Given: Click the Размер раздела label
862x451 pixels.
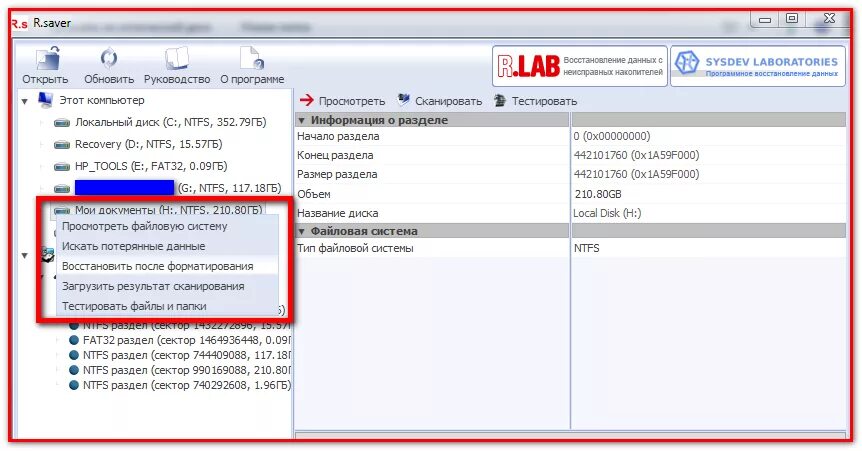Looking at the screenshot, I should click(337, 174).
